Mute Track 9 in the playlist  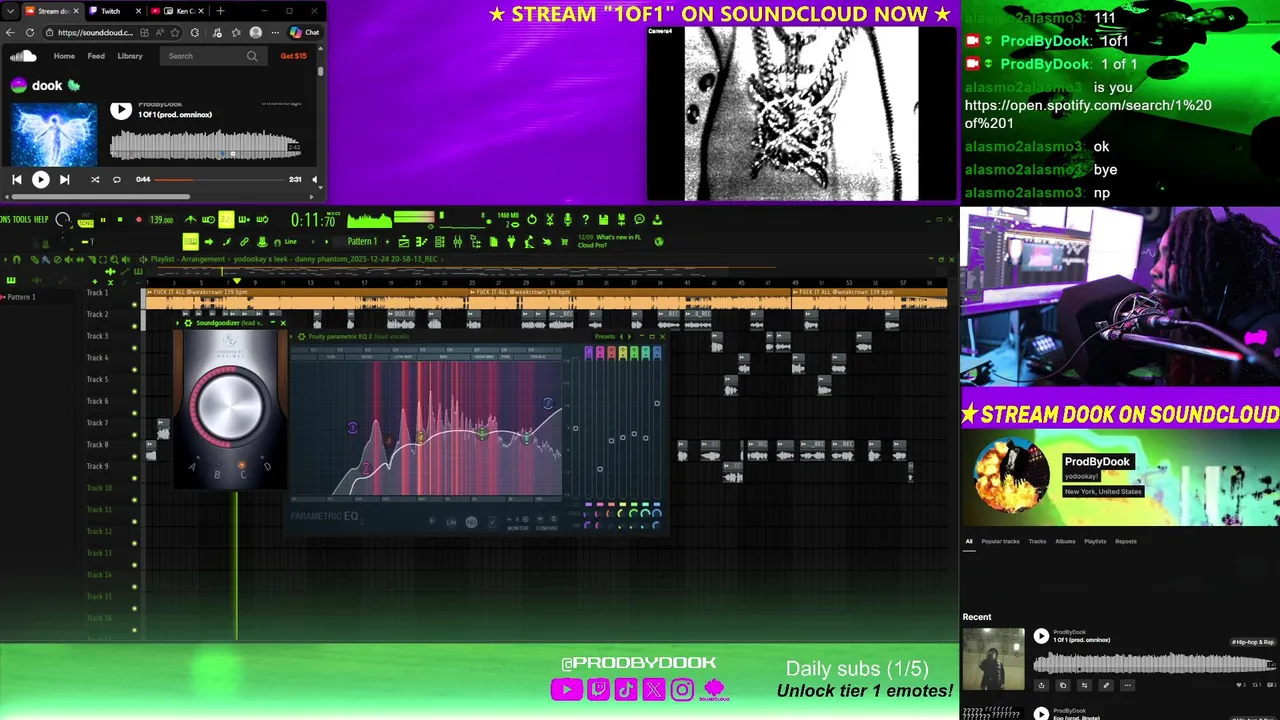134,478
